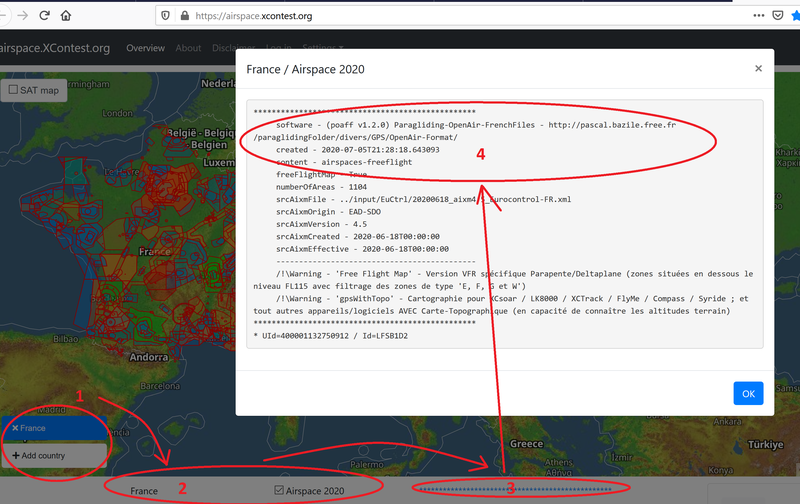
Task: Remove France with its X icon
Action: [x=15, y=428]
